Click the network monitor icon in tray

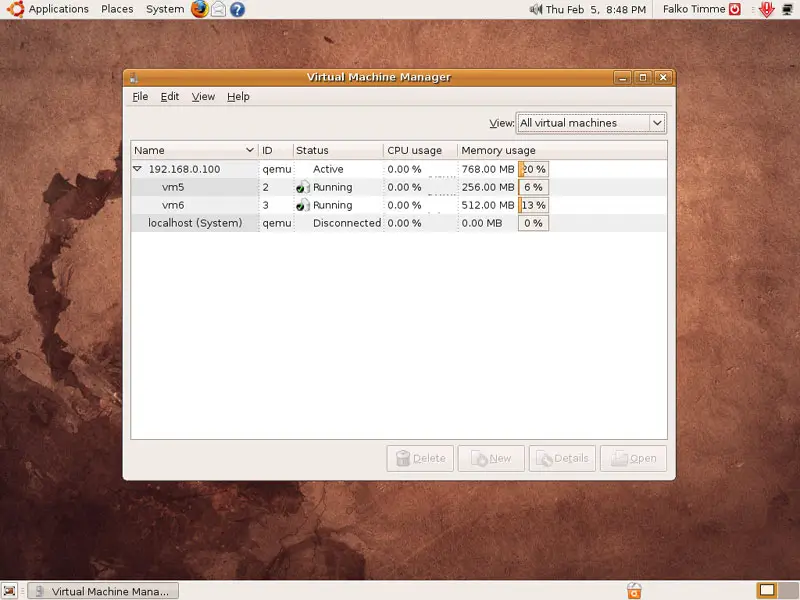[x=787, y=9]
